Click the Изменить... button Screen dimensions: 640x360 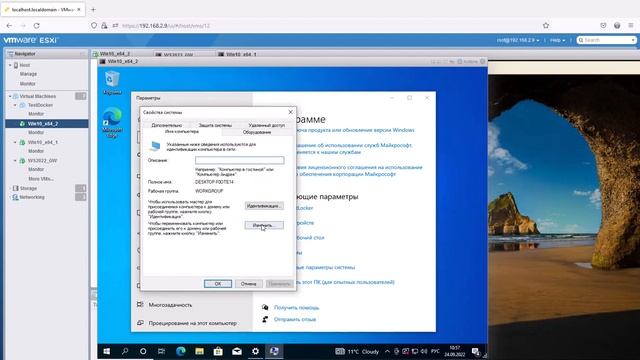(x=264, y=225)
